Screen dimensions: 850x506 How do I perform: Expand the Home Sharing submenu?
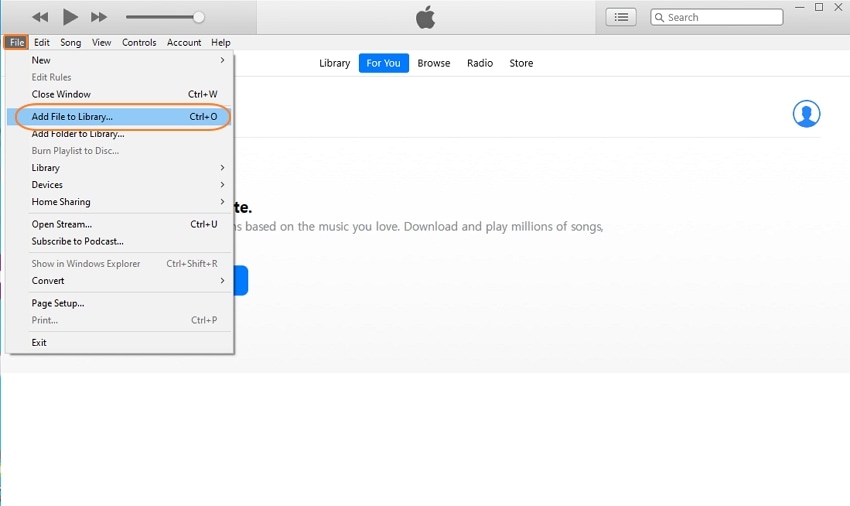[120, 202]
